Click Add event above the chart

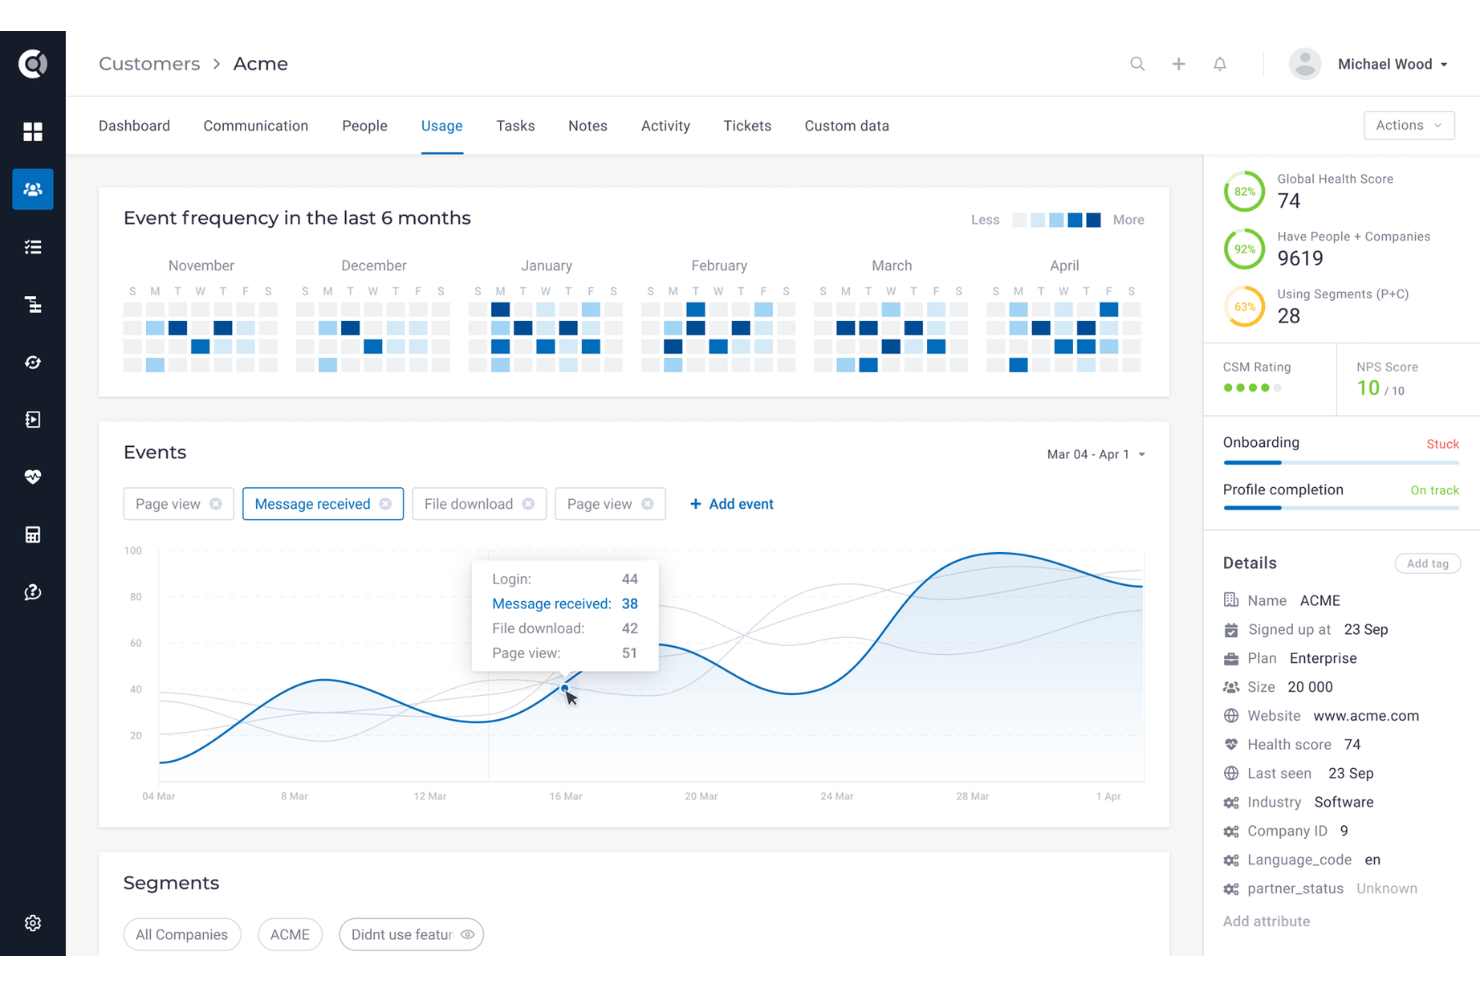tap(731, 503)
